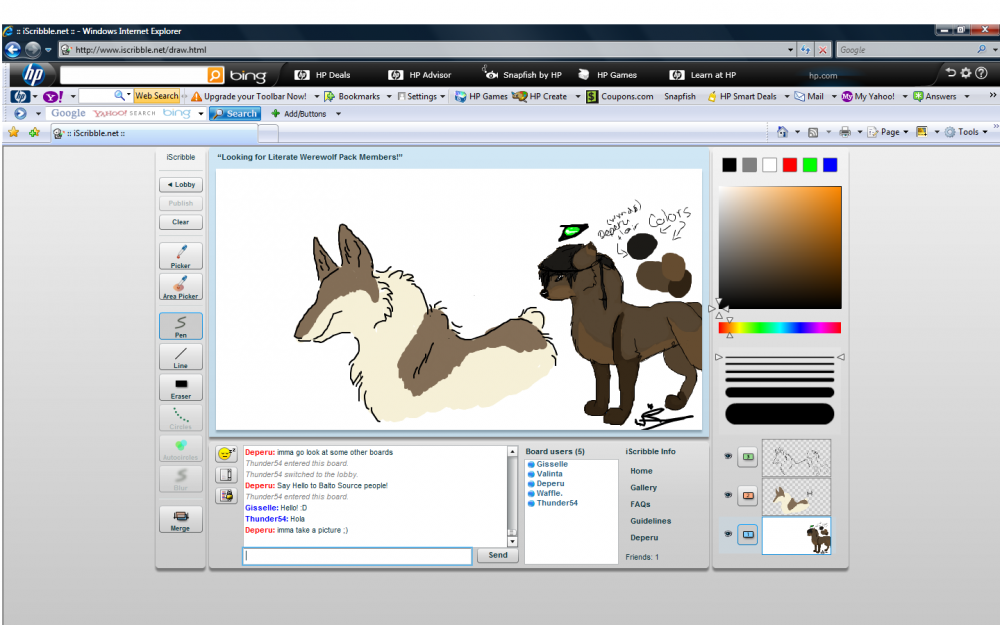Click the browser Back arrow button

[x=13, y=49]
